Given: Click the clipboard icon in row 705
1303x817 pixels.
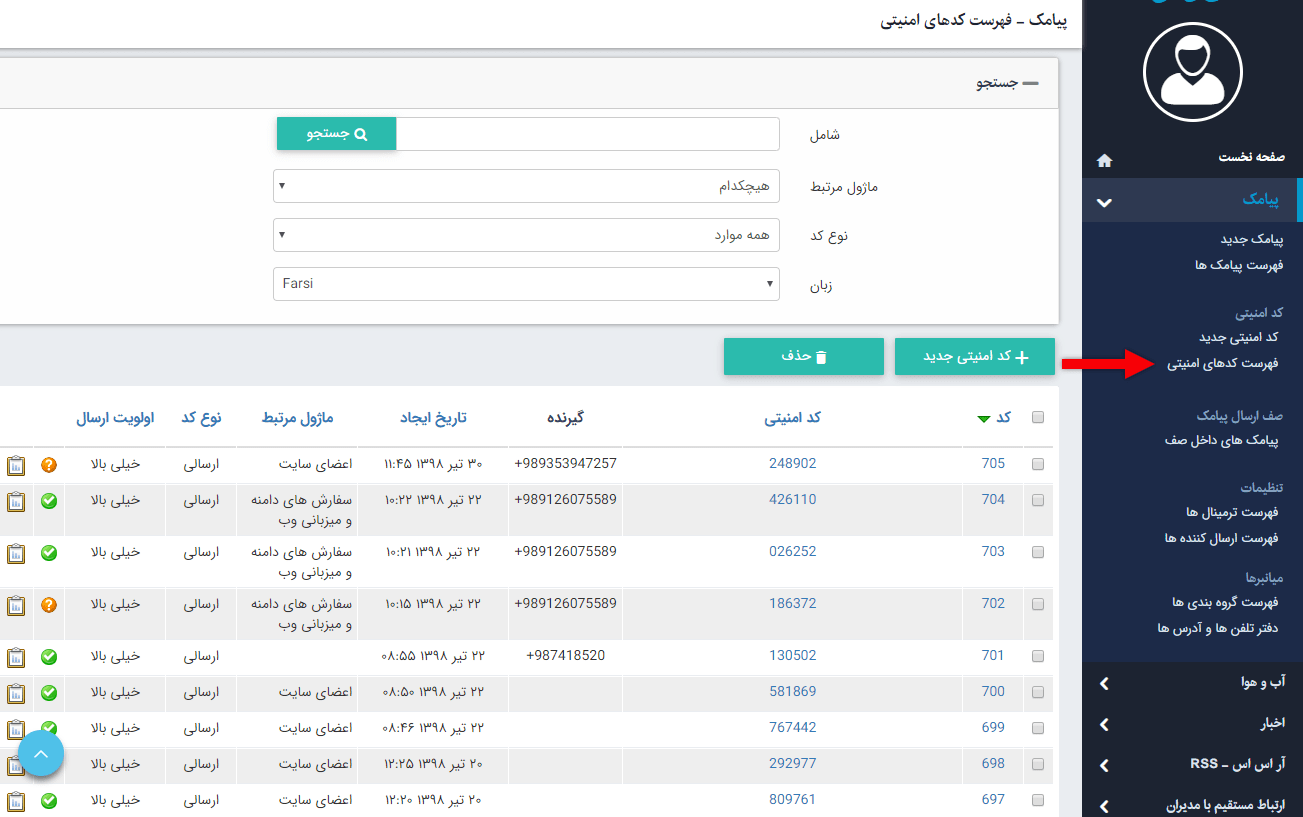Looking at the screenshot, I should 16,465.
